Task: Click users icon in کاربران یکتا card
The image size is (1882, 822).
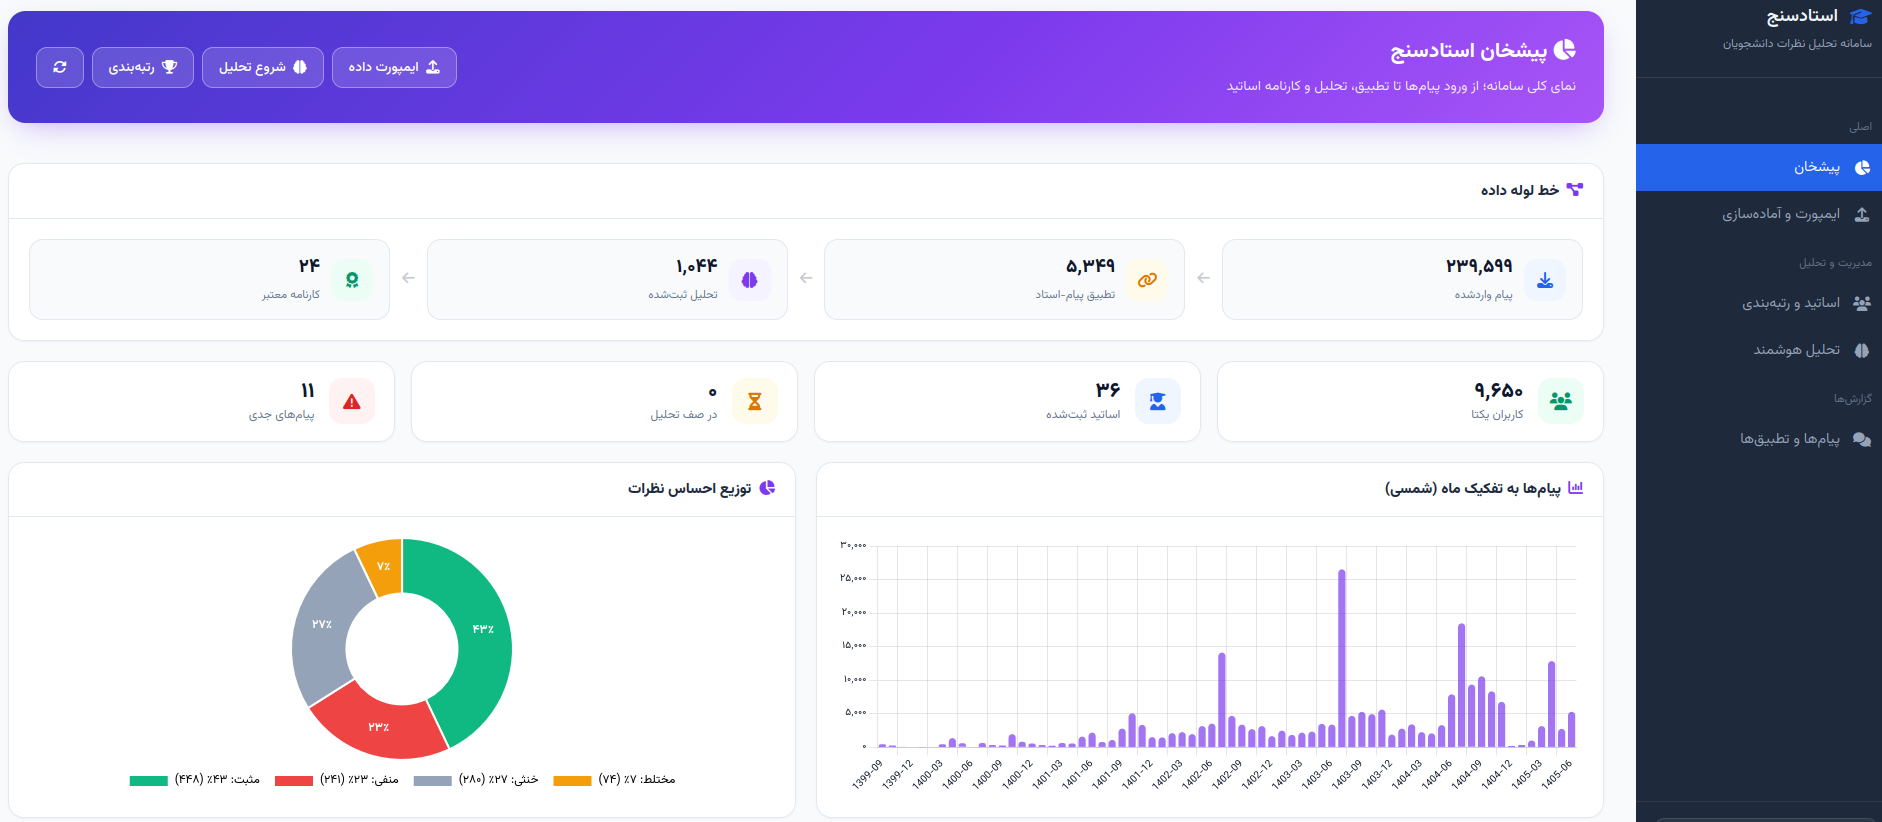Action: 1561,401
